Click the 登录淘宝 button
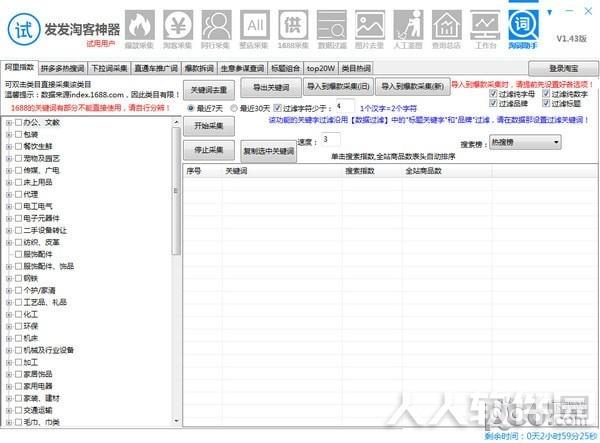 (563, 69)
